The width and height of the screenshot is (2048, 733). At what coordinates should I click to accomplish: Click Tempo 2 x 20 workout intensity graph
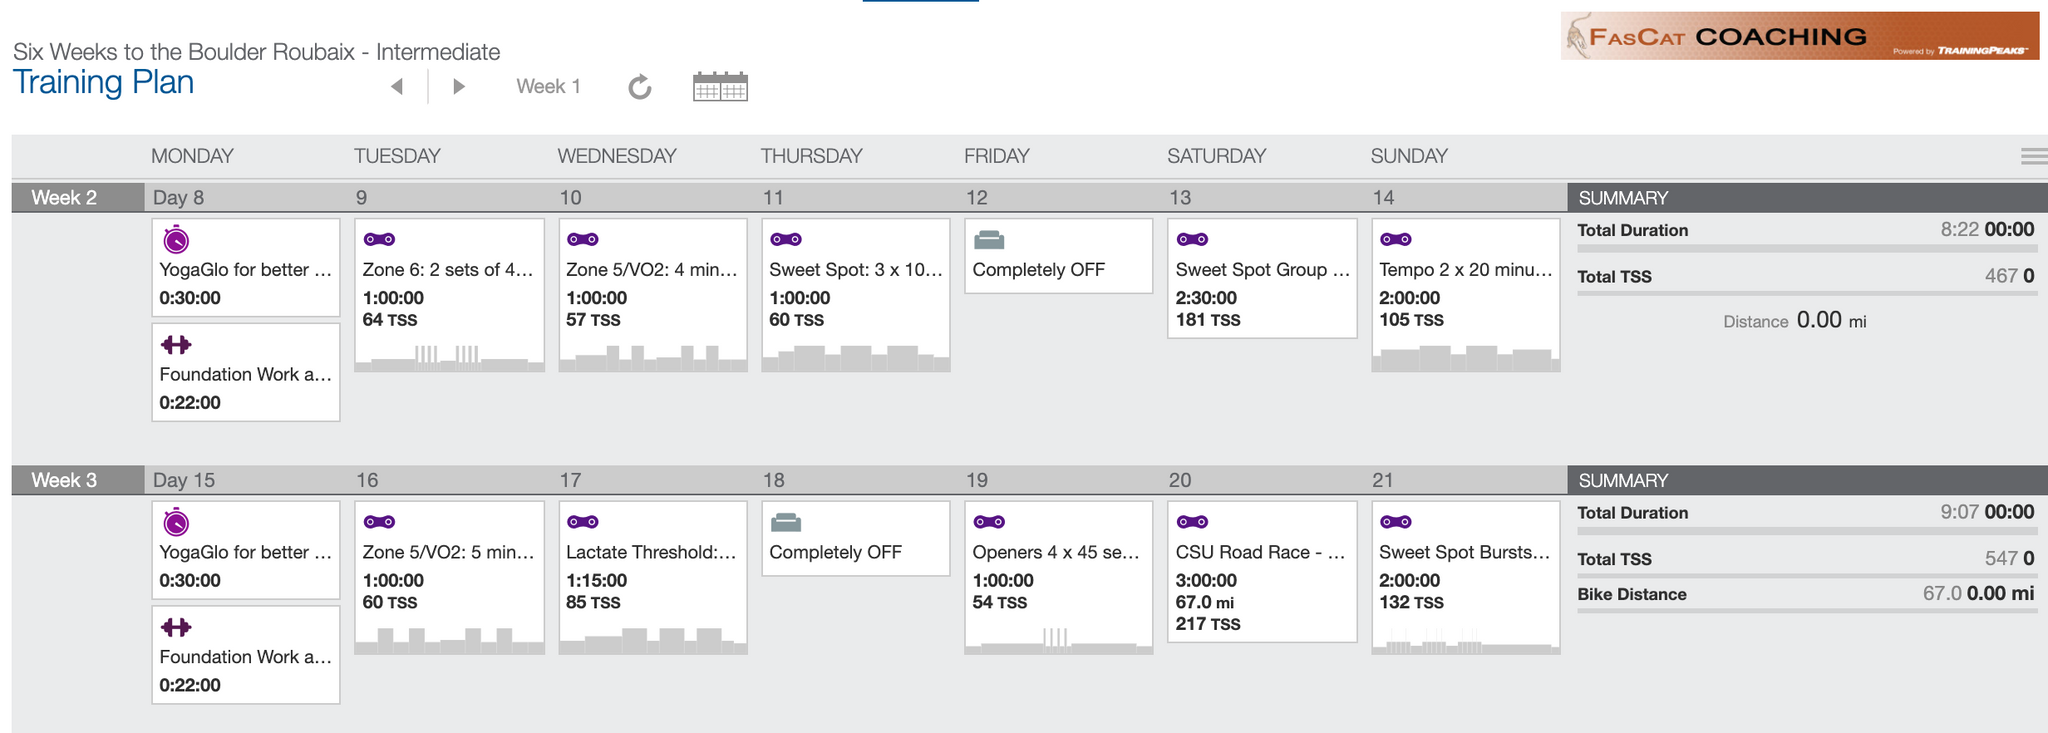pyautogui.click(x=1466, y=357)
